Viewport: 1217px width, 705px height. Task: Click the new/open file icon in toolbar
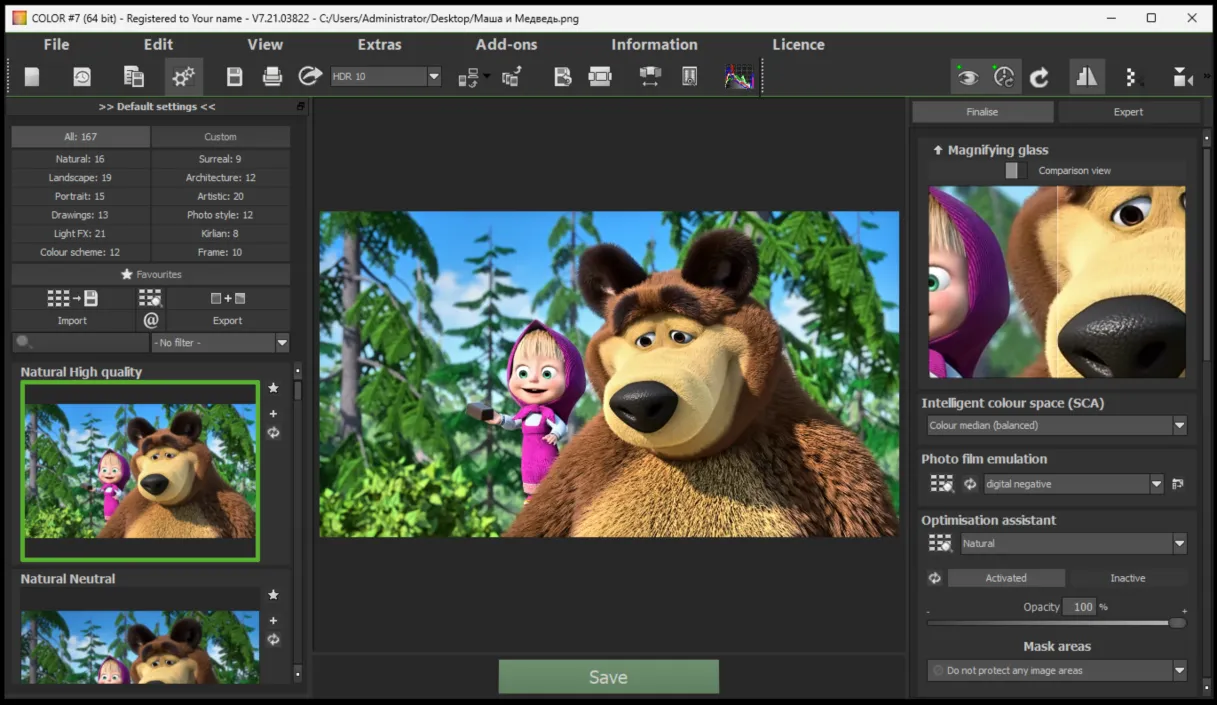[x=32, y=77]
